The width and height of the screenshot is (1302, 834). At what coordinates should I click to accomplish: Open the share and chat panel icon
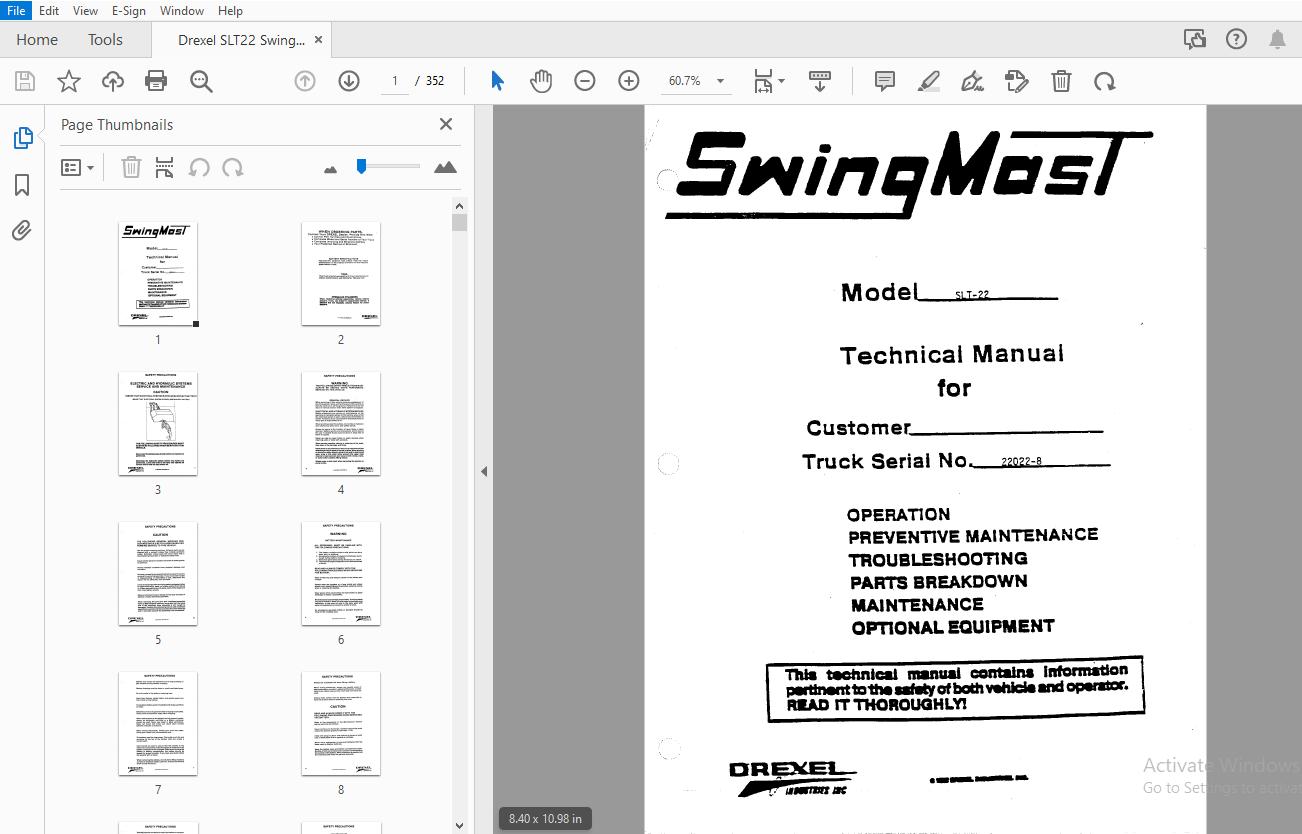coord(1194,39)
